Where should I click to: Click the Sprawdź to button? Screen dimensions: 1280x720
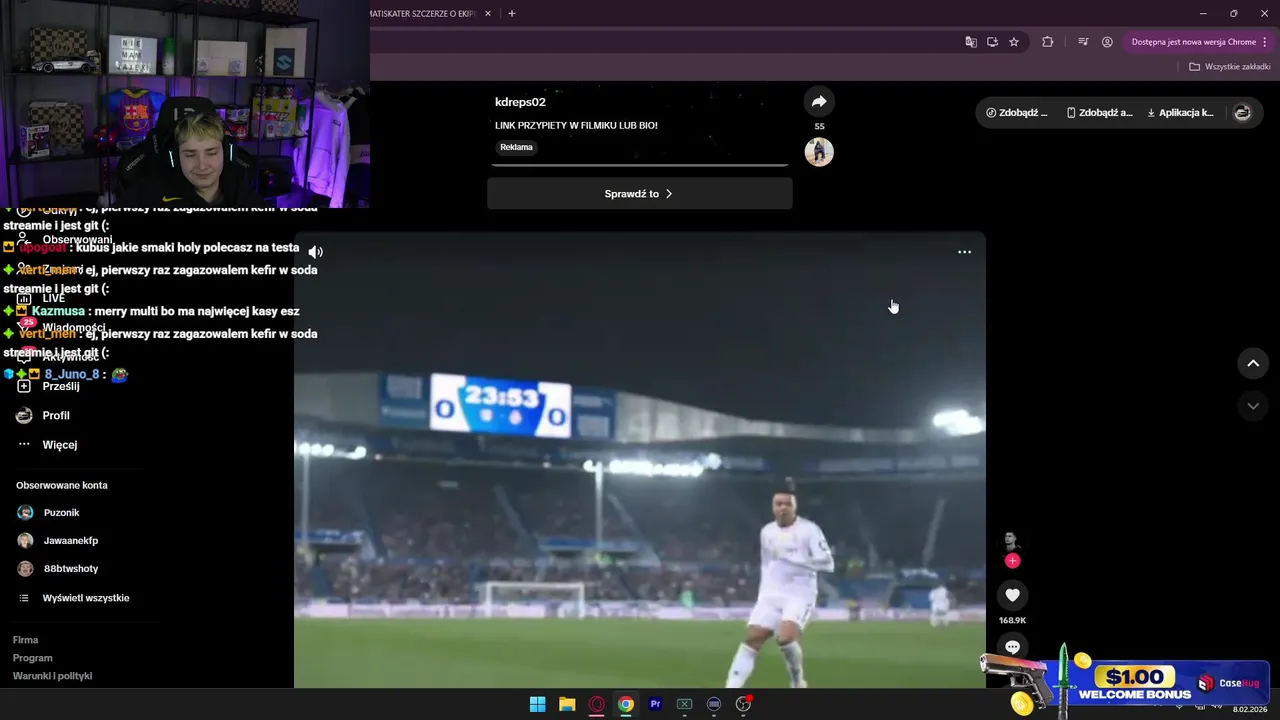(x=639, y=194)
